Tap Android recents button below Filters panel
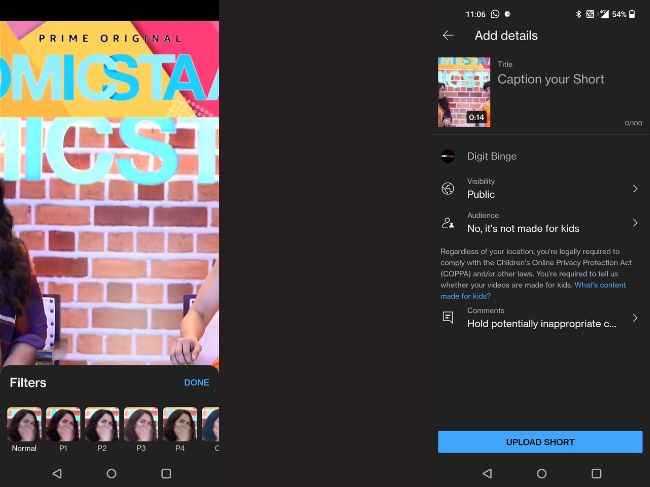The width and height of the screenshot is (650, 487). 166,473
